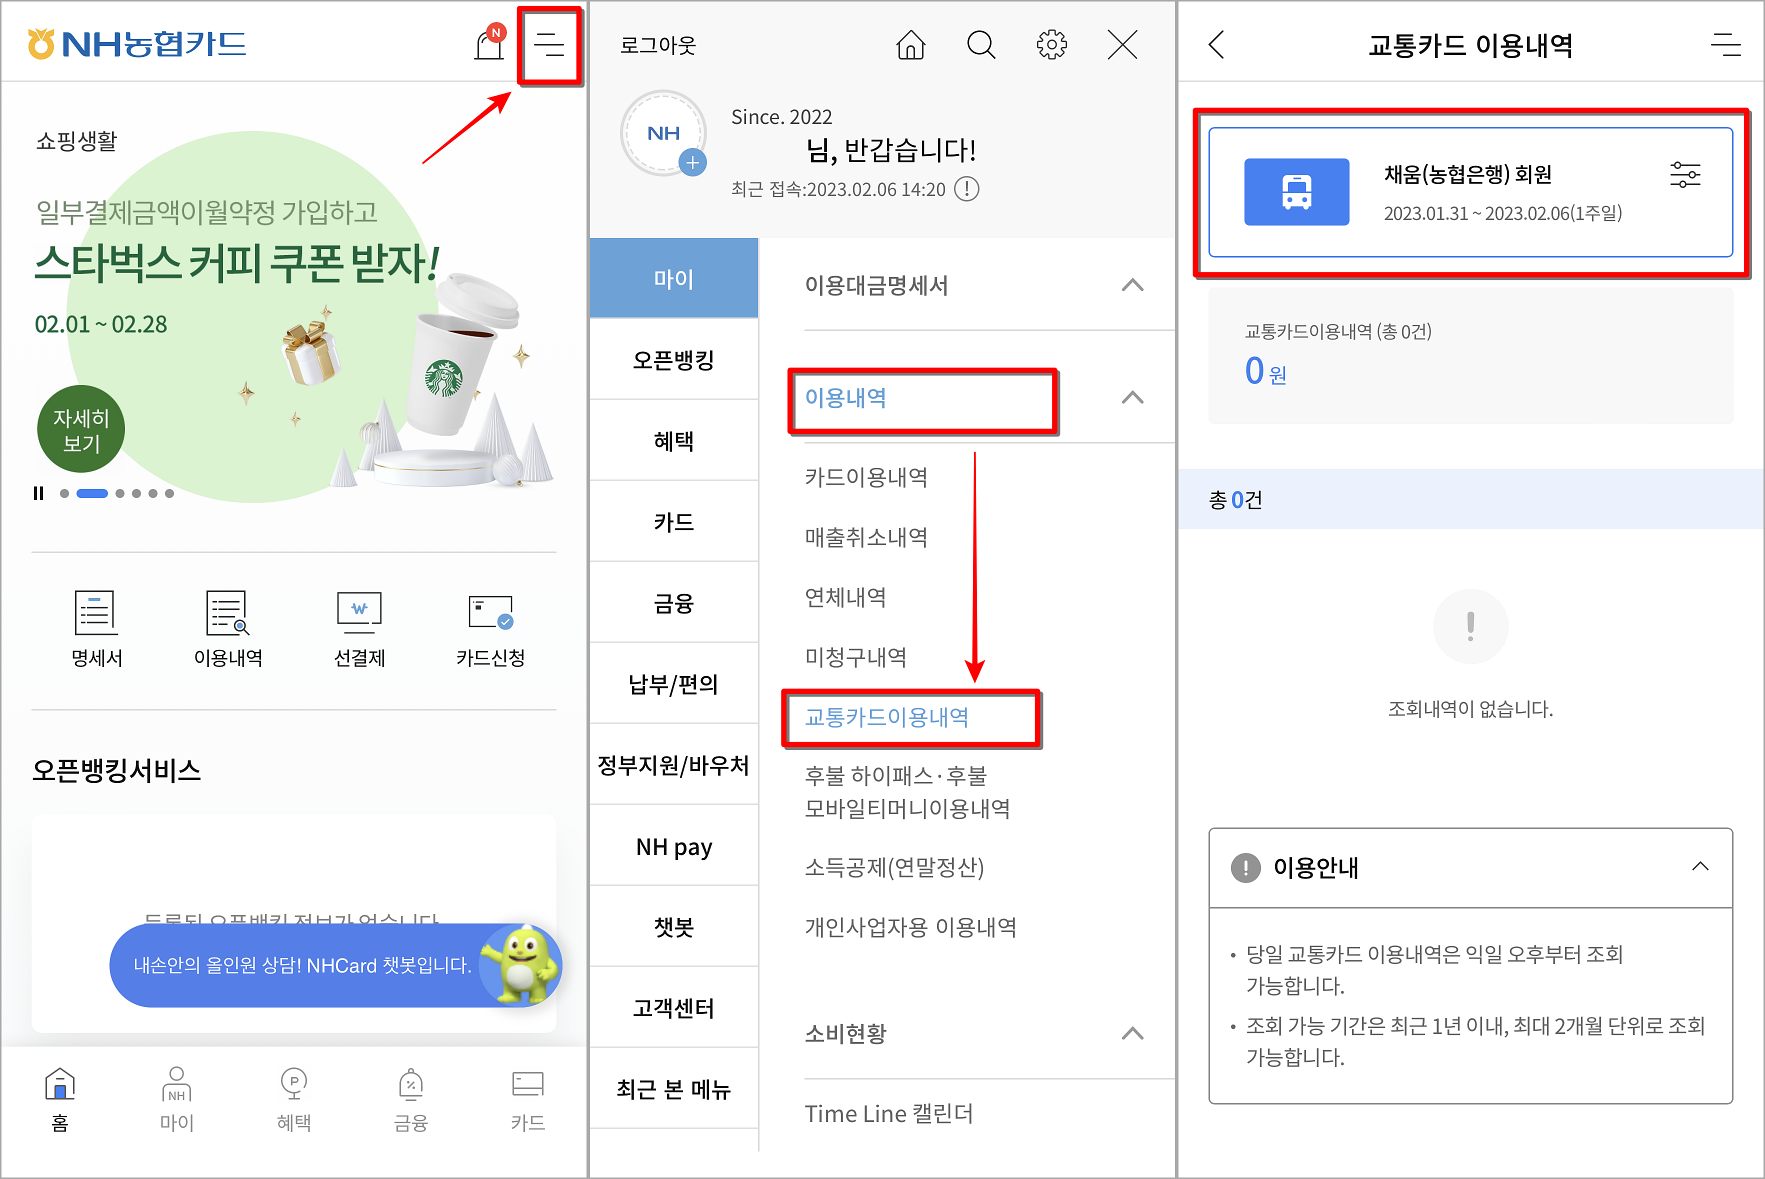
Task: Select 혜택 in bottom navigation bar
Action: 294,1099
